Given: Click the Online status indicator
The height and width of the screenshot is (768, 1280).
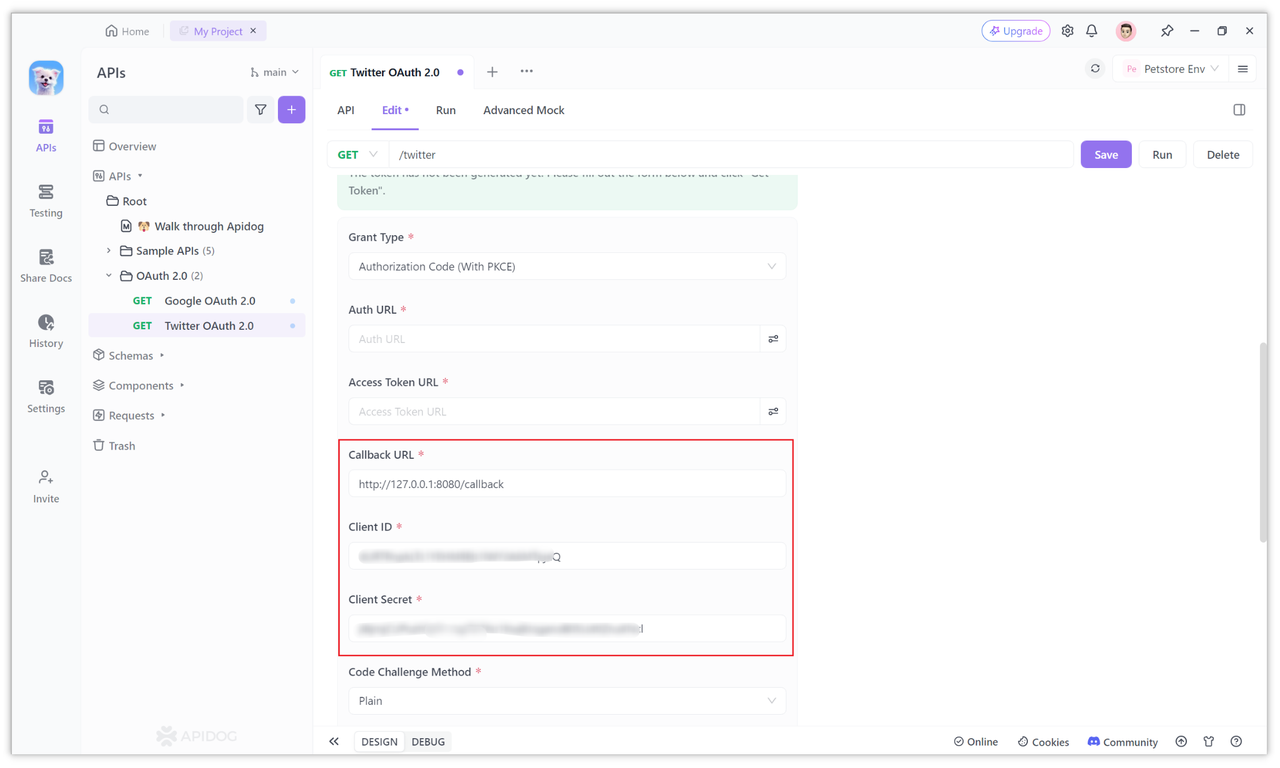Looking at the screenshot, I should [976, 742].
